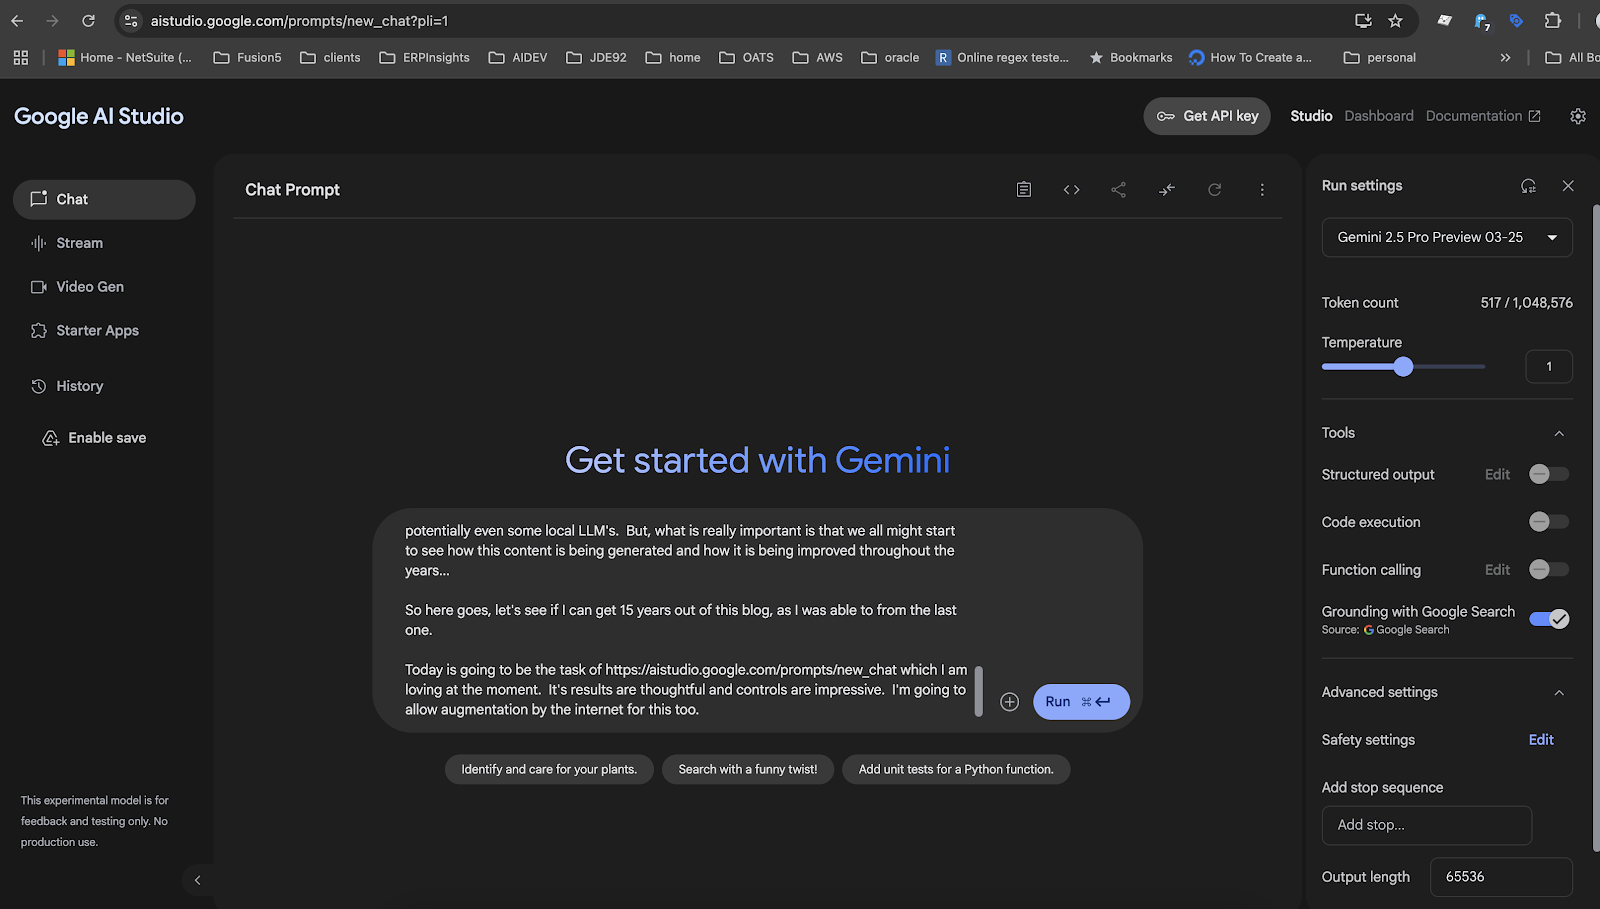Open the Stream section in sidebar
The image size is (1600, 909).
click(104, 243)
